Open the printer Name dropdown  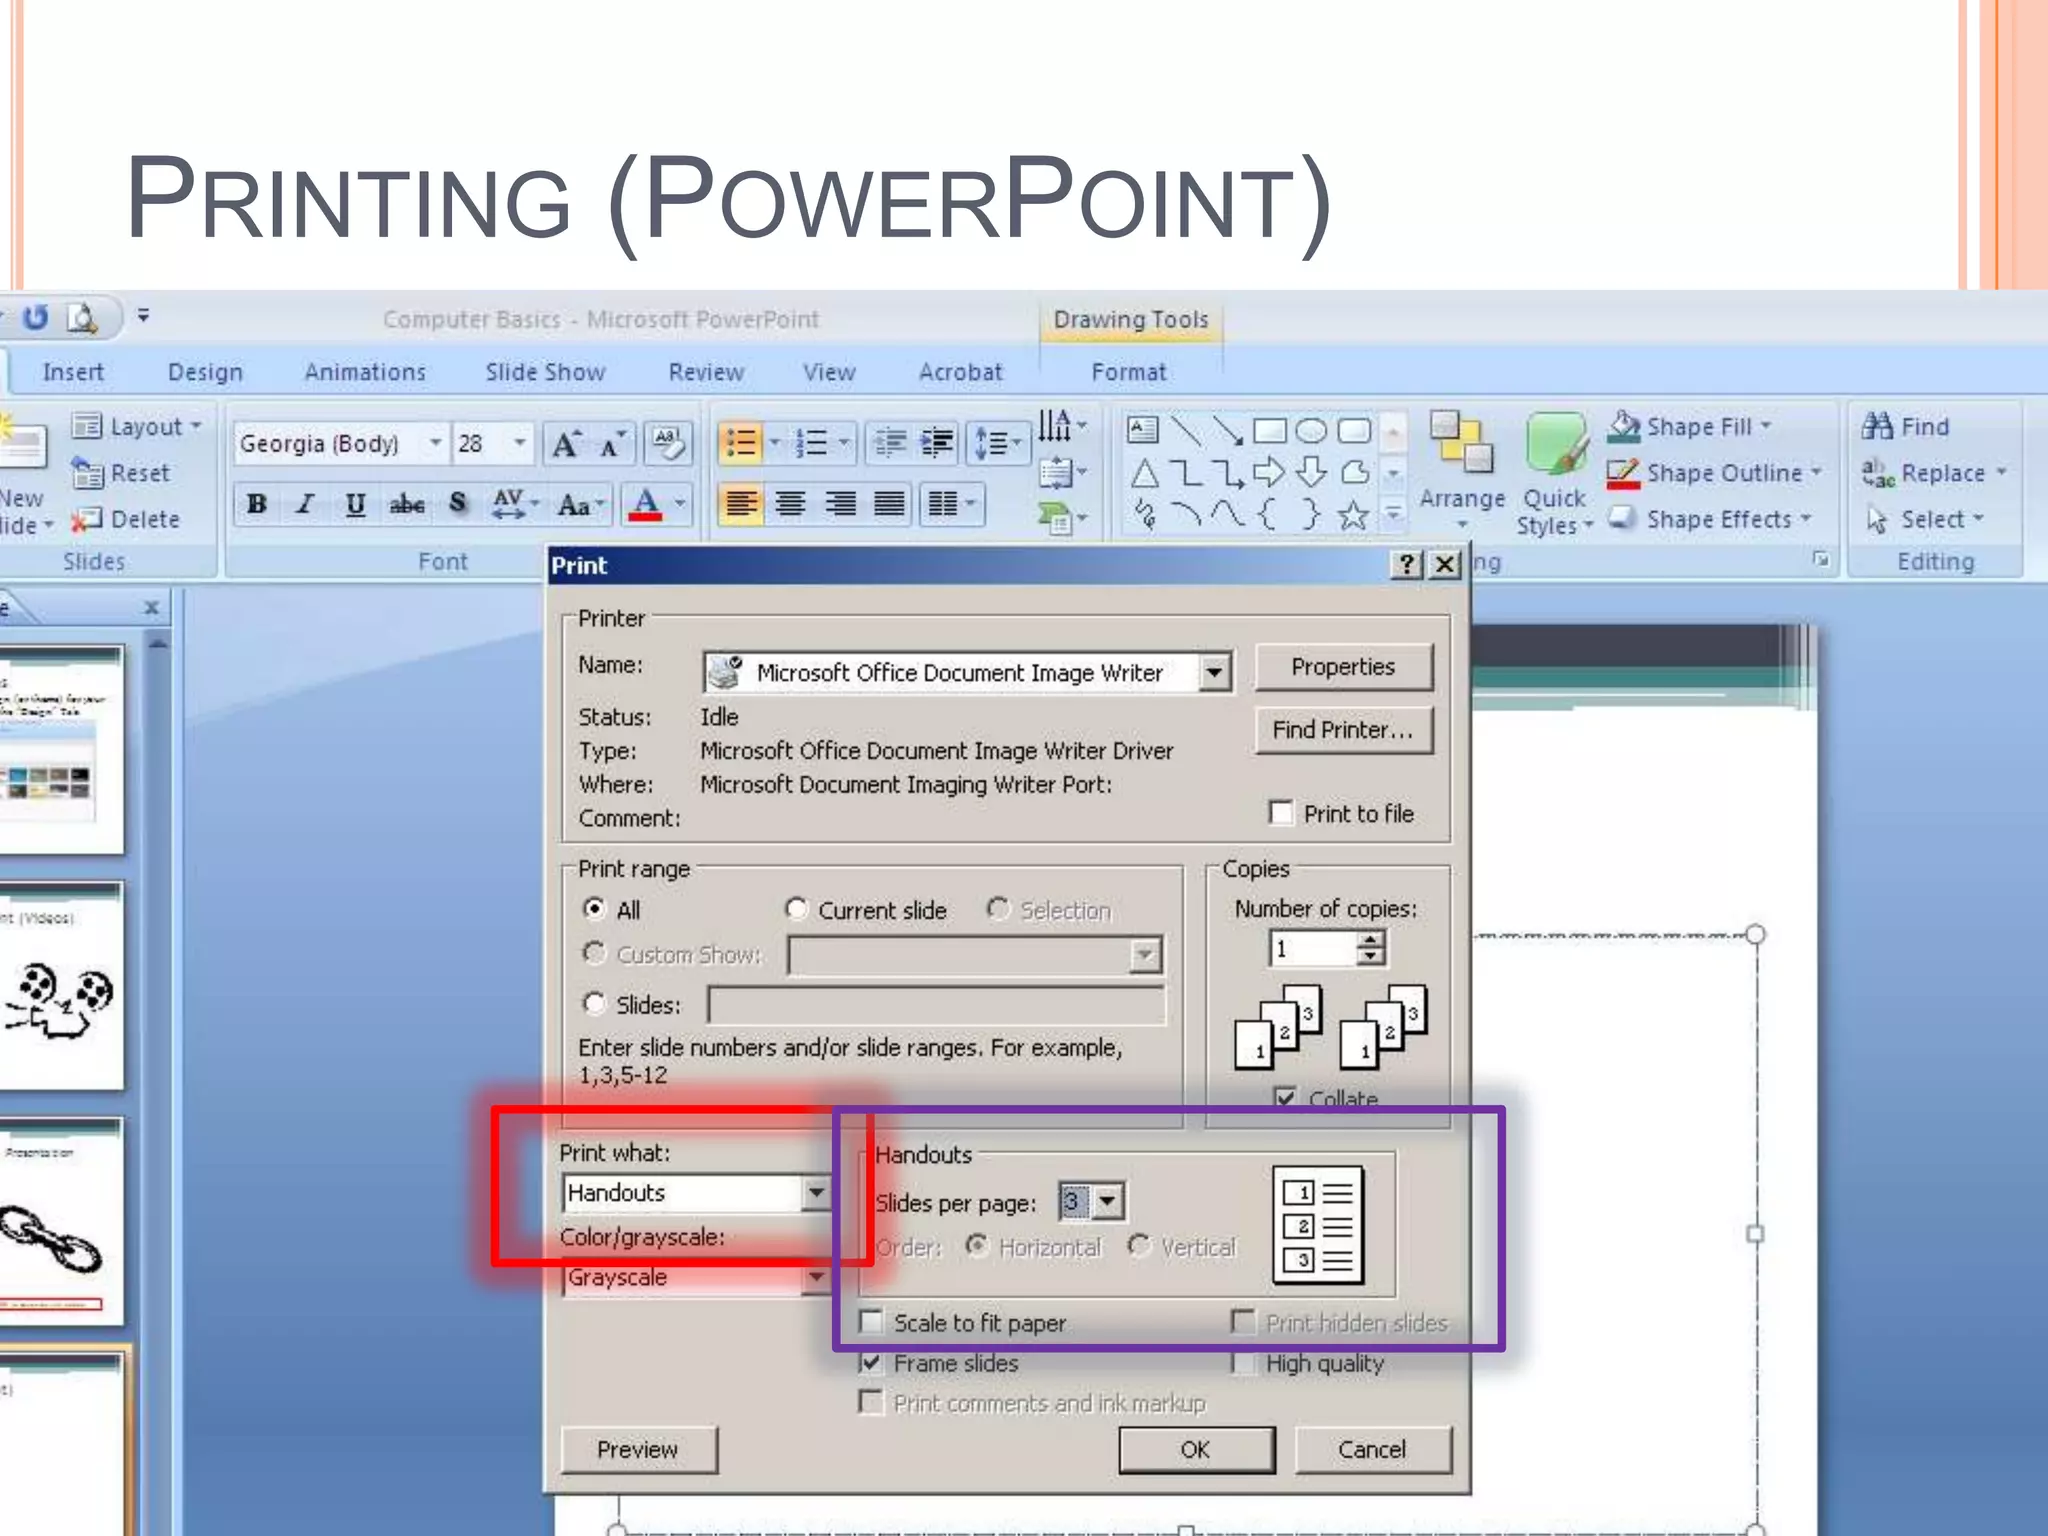pos(1214,672)
